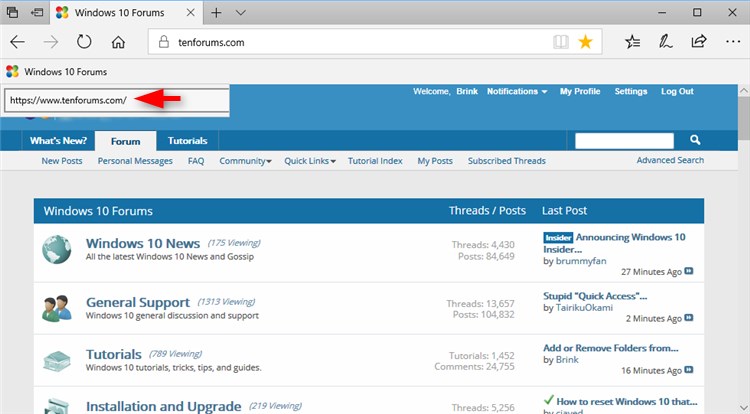Open Stupid "Quick Access" last post
Image resolution: width=750 pixels, height=414 pixels.
[x=595, y=296]
